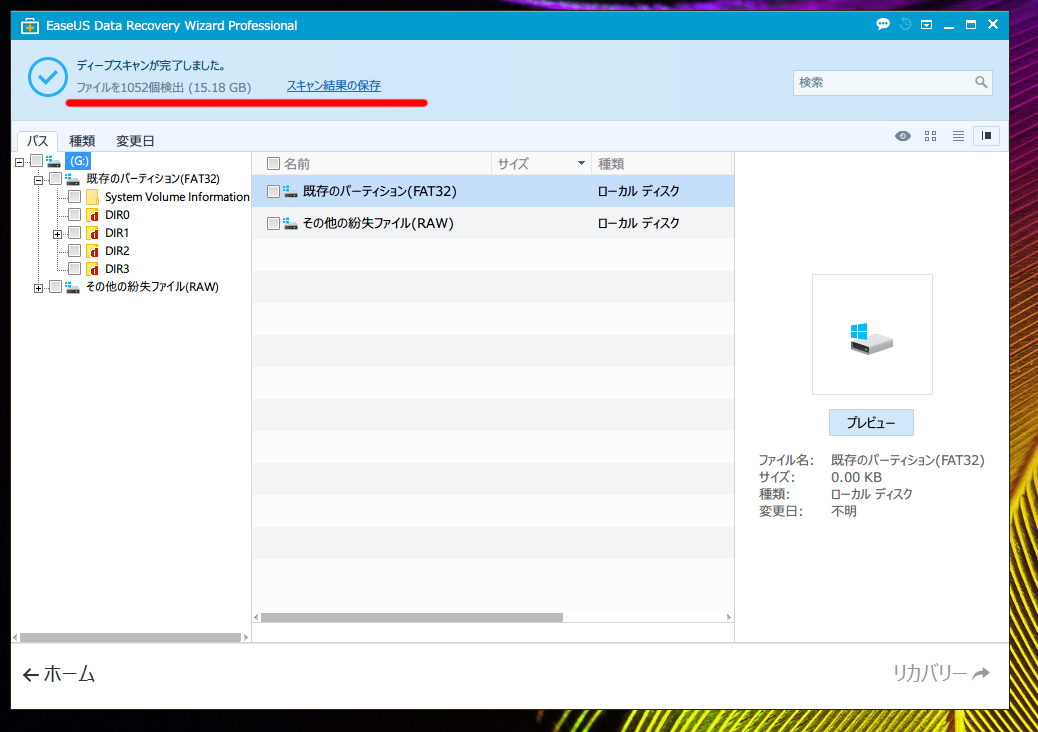Viewport: 1038px width, 732px height.
Task: Click the EaseUS app logo icon
Action: pyautogui.click(x=30, y=26)
